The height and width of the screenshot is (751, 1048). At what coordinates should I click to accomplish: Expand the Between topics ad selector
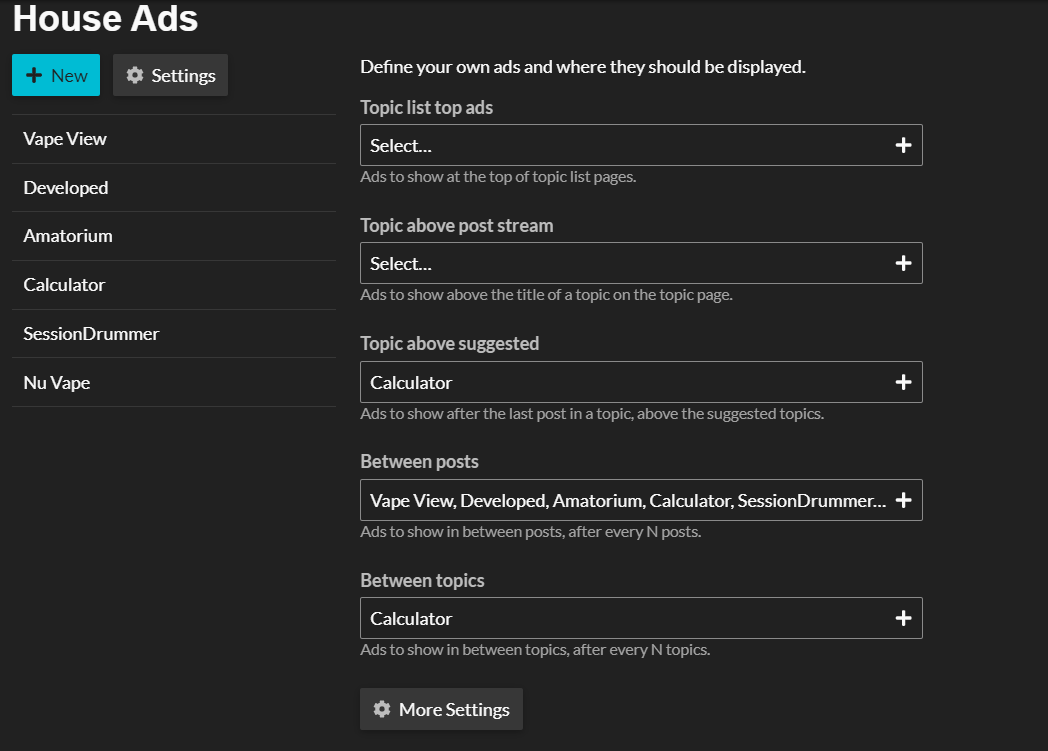point(641,618)
